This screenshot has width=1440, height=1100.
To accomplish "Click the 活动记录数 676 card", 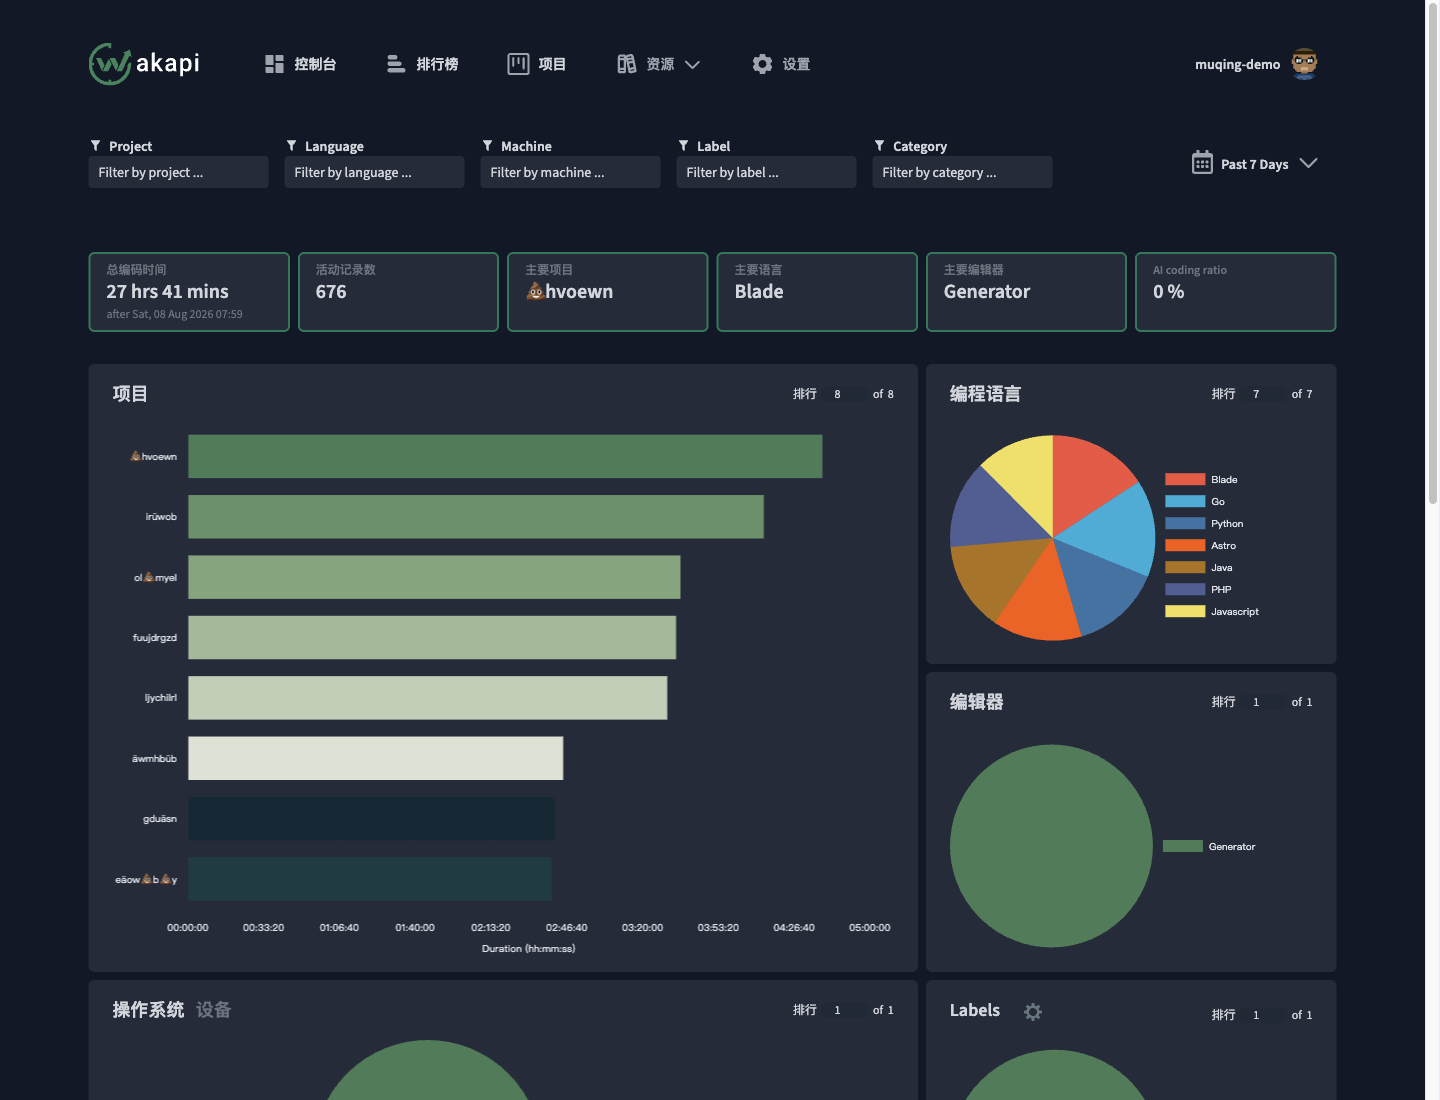I will 398,292.
